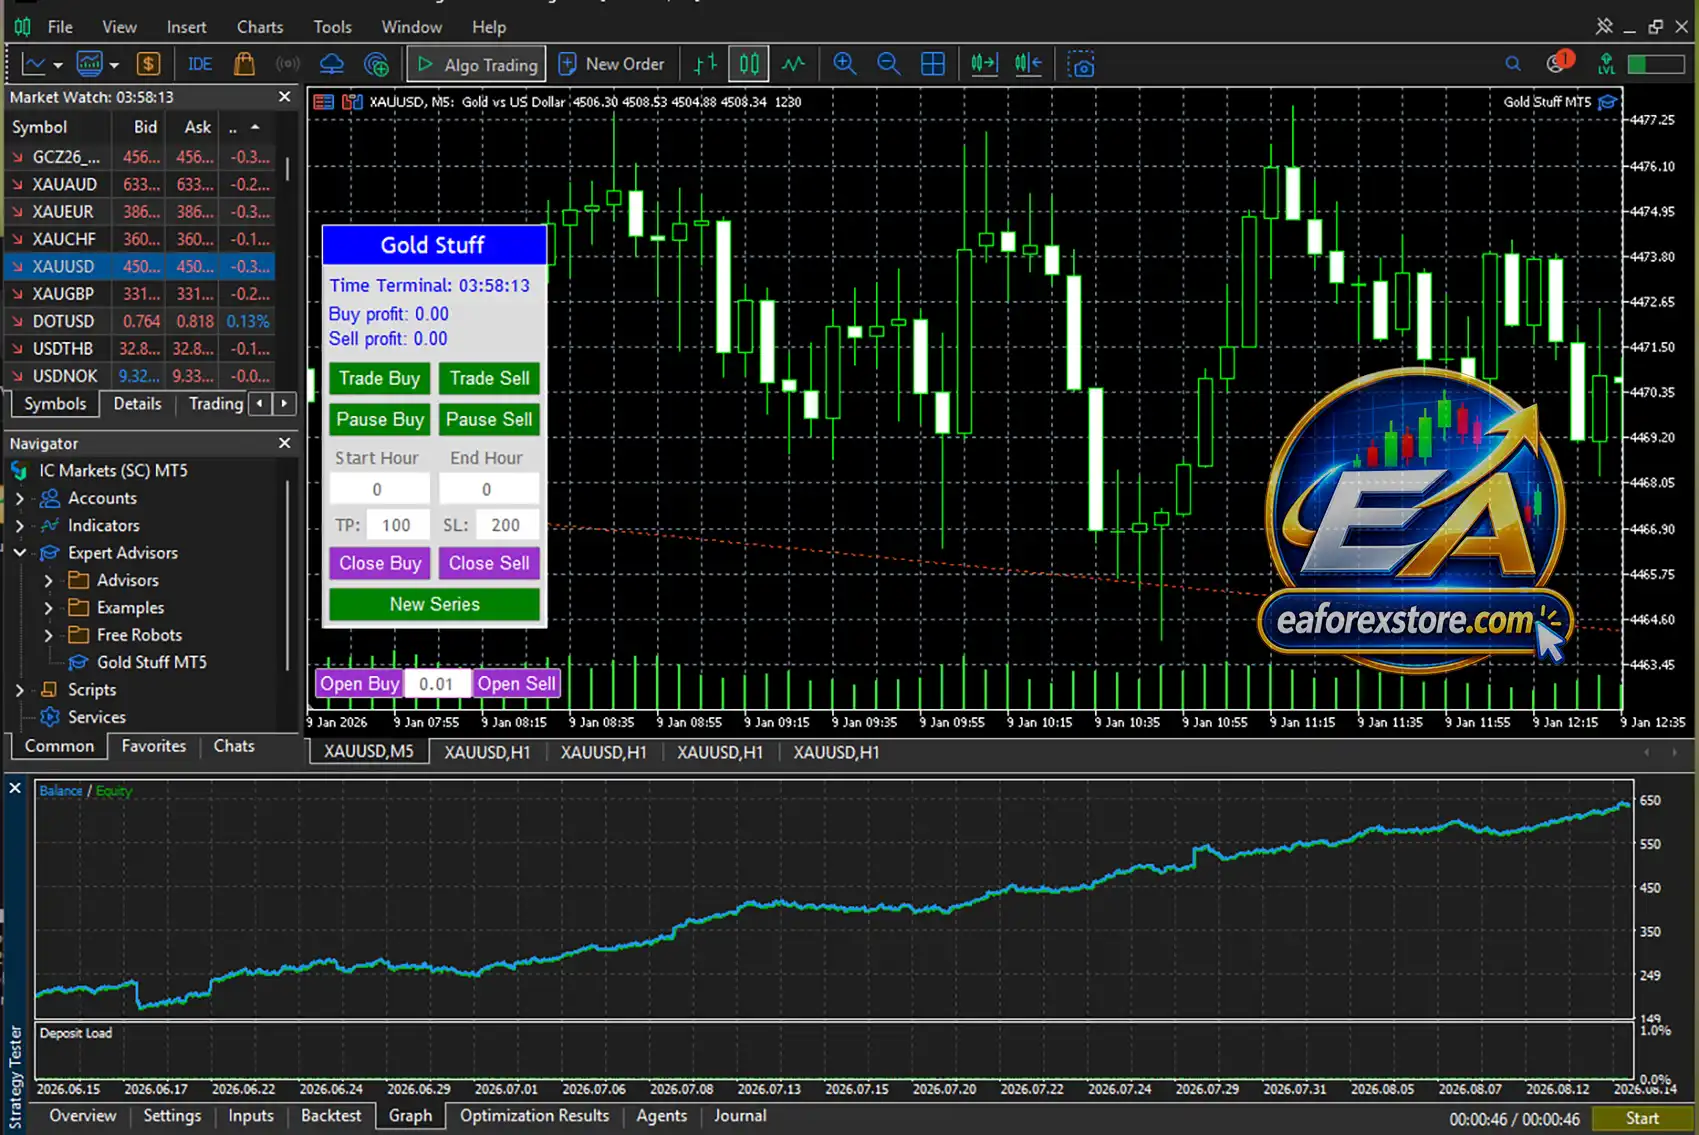
Task: Click the Pause Sell button
Action: [x=489, y=419]
